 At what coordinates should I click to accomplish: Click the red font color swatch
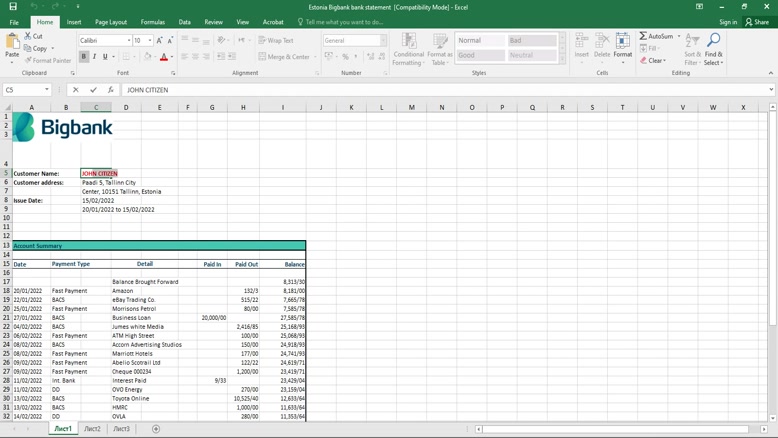pos(164,57)
